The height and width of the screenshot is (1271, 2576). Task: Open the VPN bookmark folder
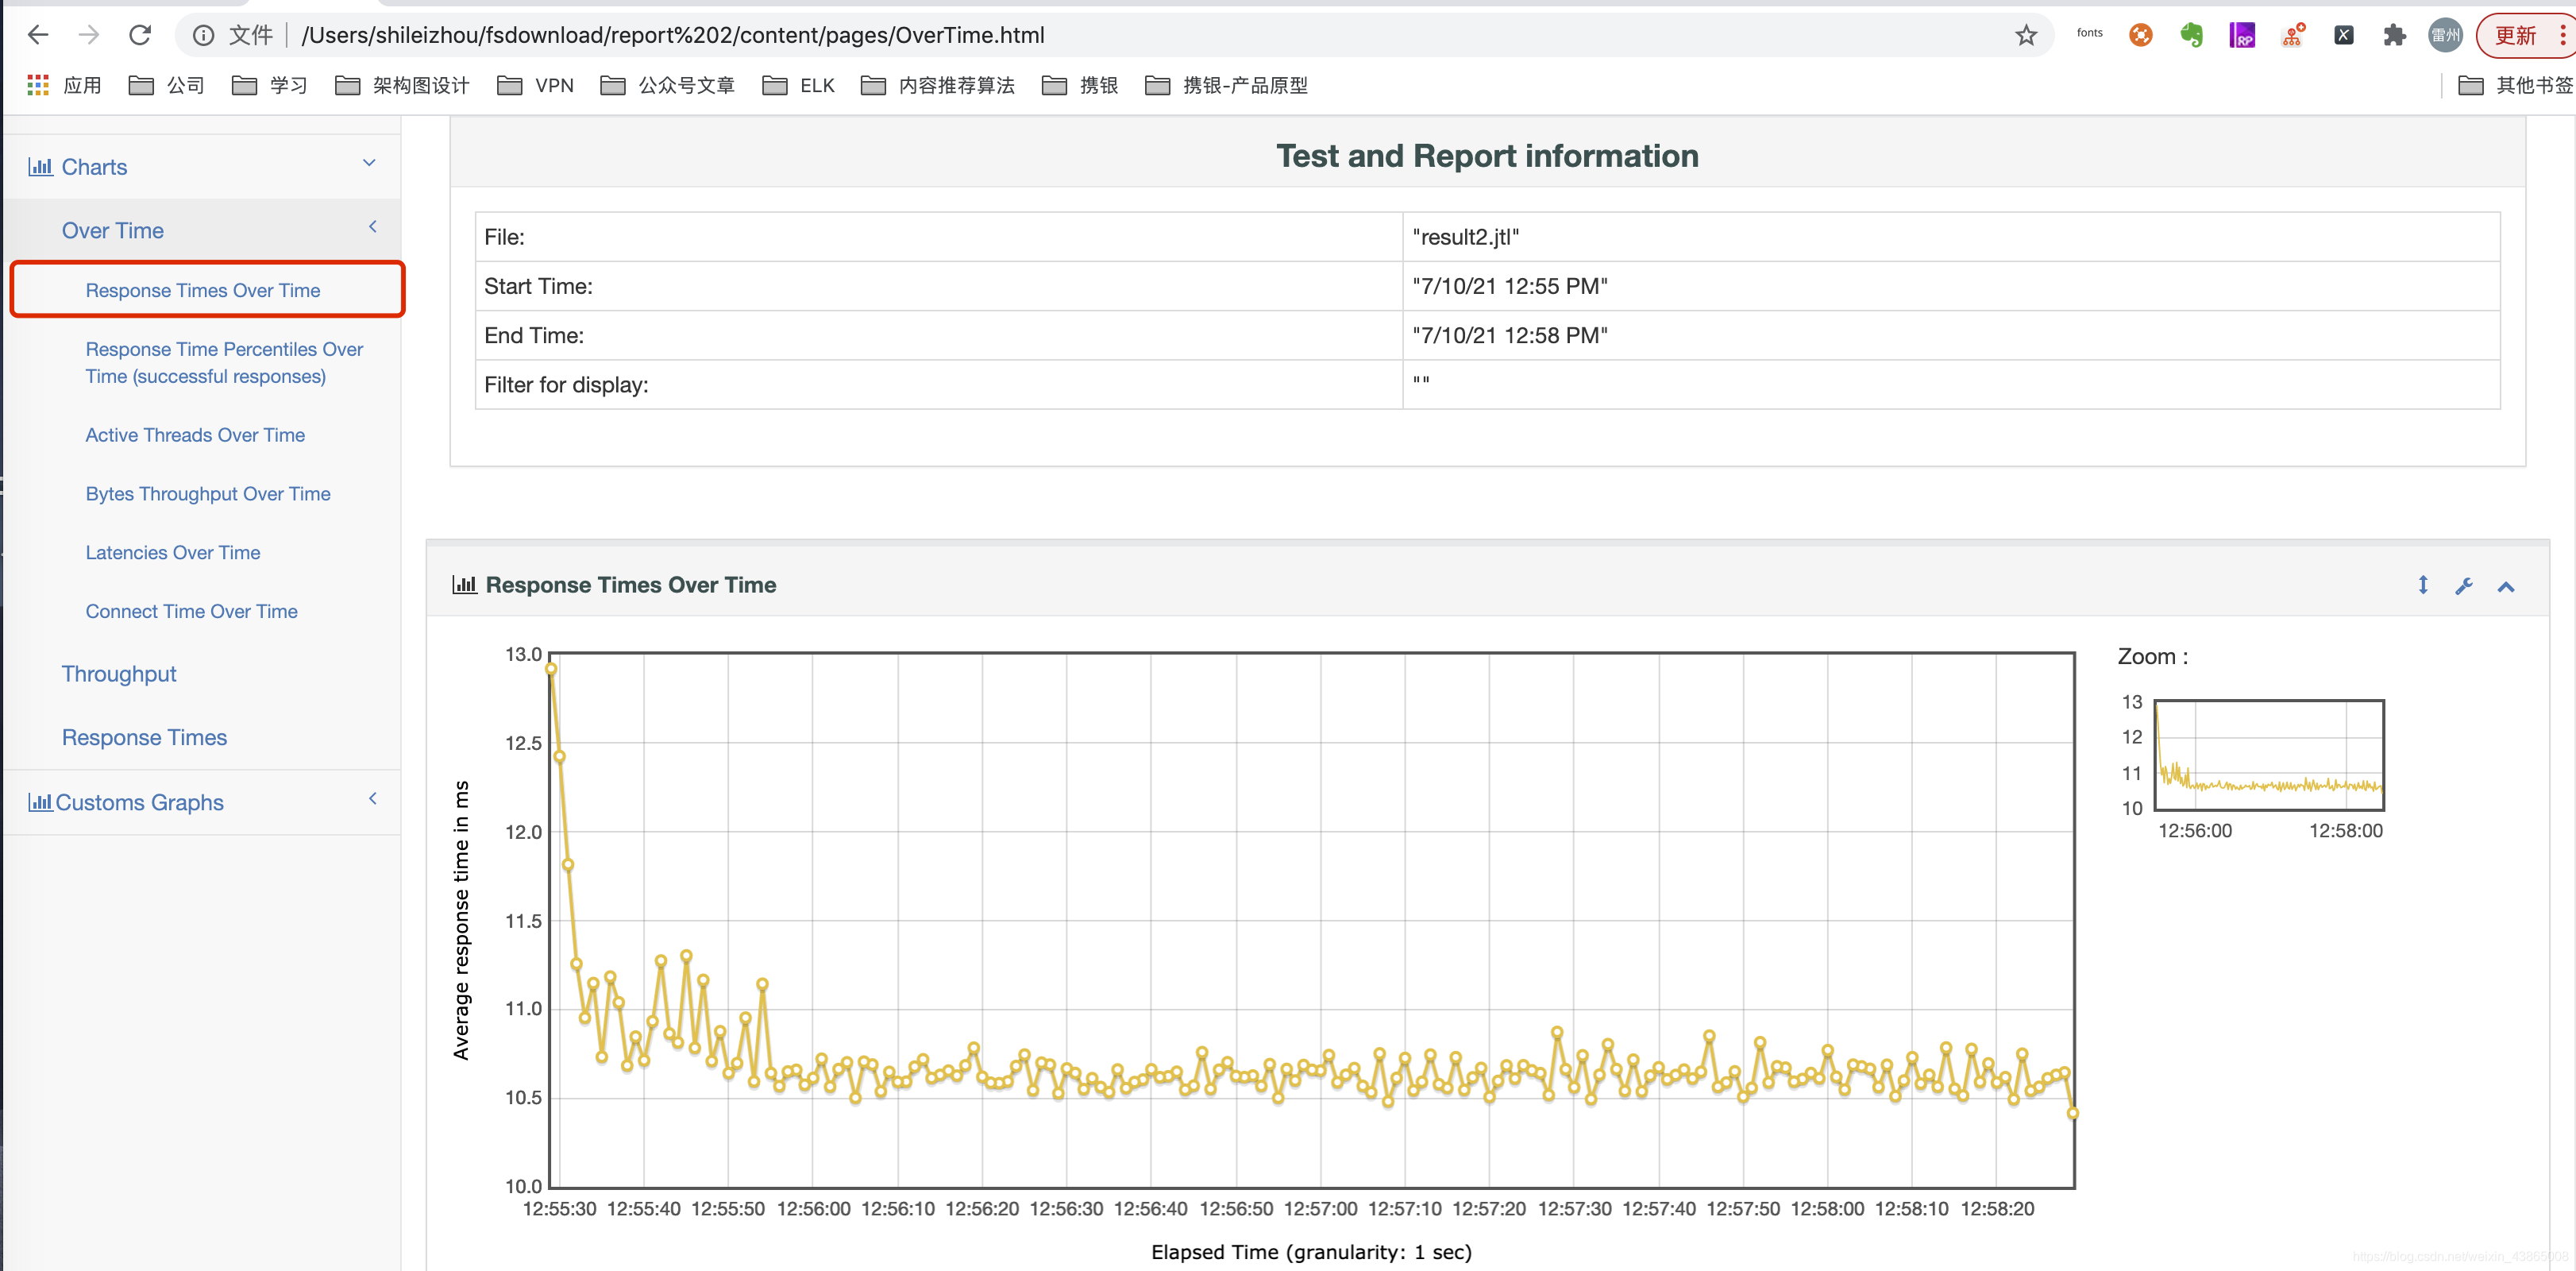click(535, 85)
